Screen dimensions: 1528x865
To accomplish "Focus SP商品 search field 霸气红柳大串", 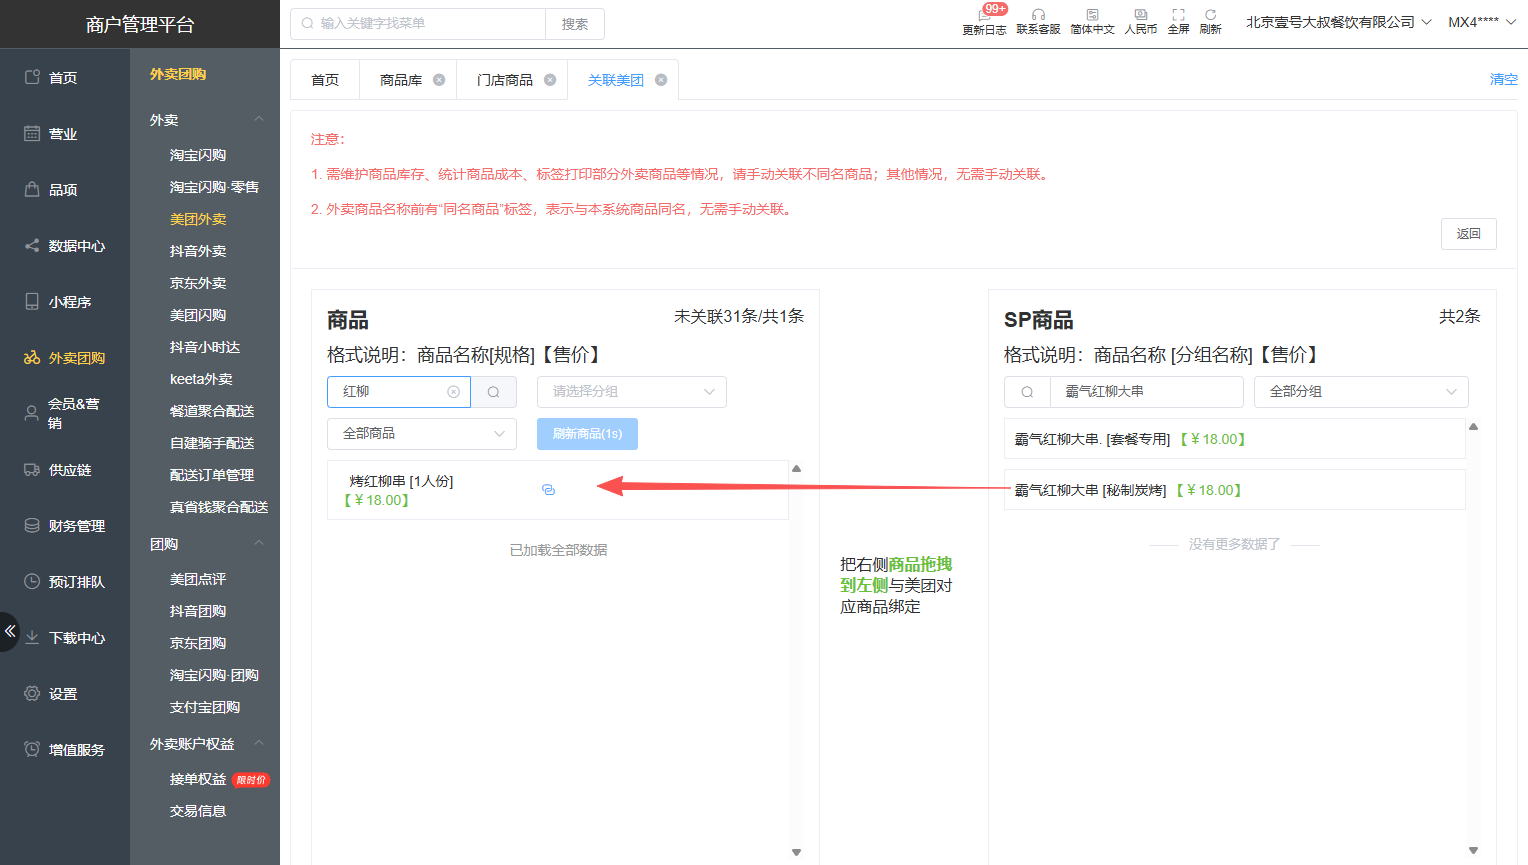I will click(x=1147, y=392).
